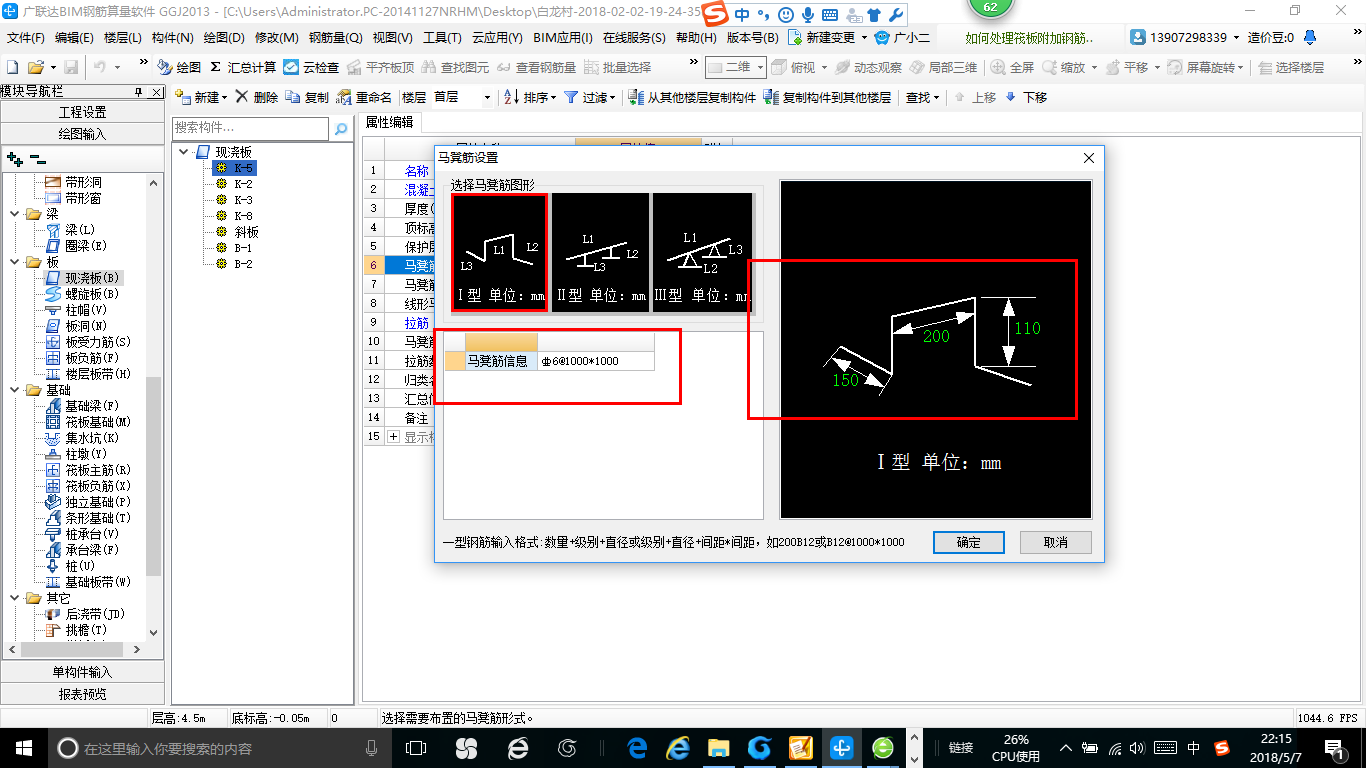This screenshot has height=768, width=1366.
Task: Click the collapse-all minus icon in navigator
Action: (37, 159)
